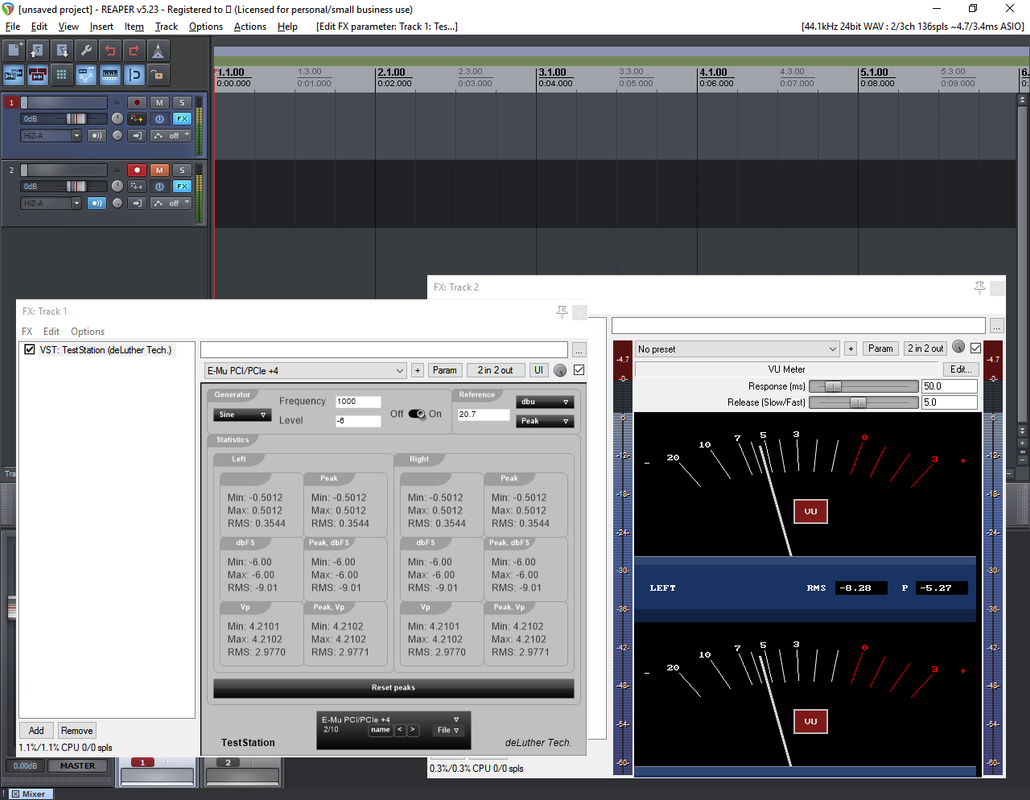
Task: Click the Add button in FX chain
Action: click(36, 730)
